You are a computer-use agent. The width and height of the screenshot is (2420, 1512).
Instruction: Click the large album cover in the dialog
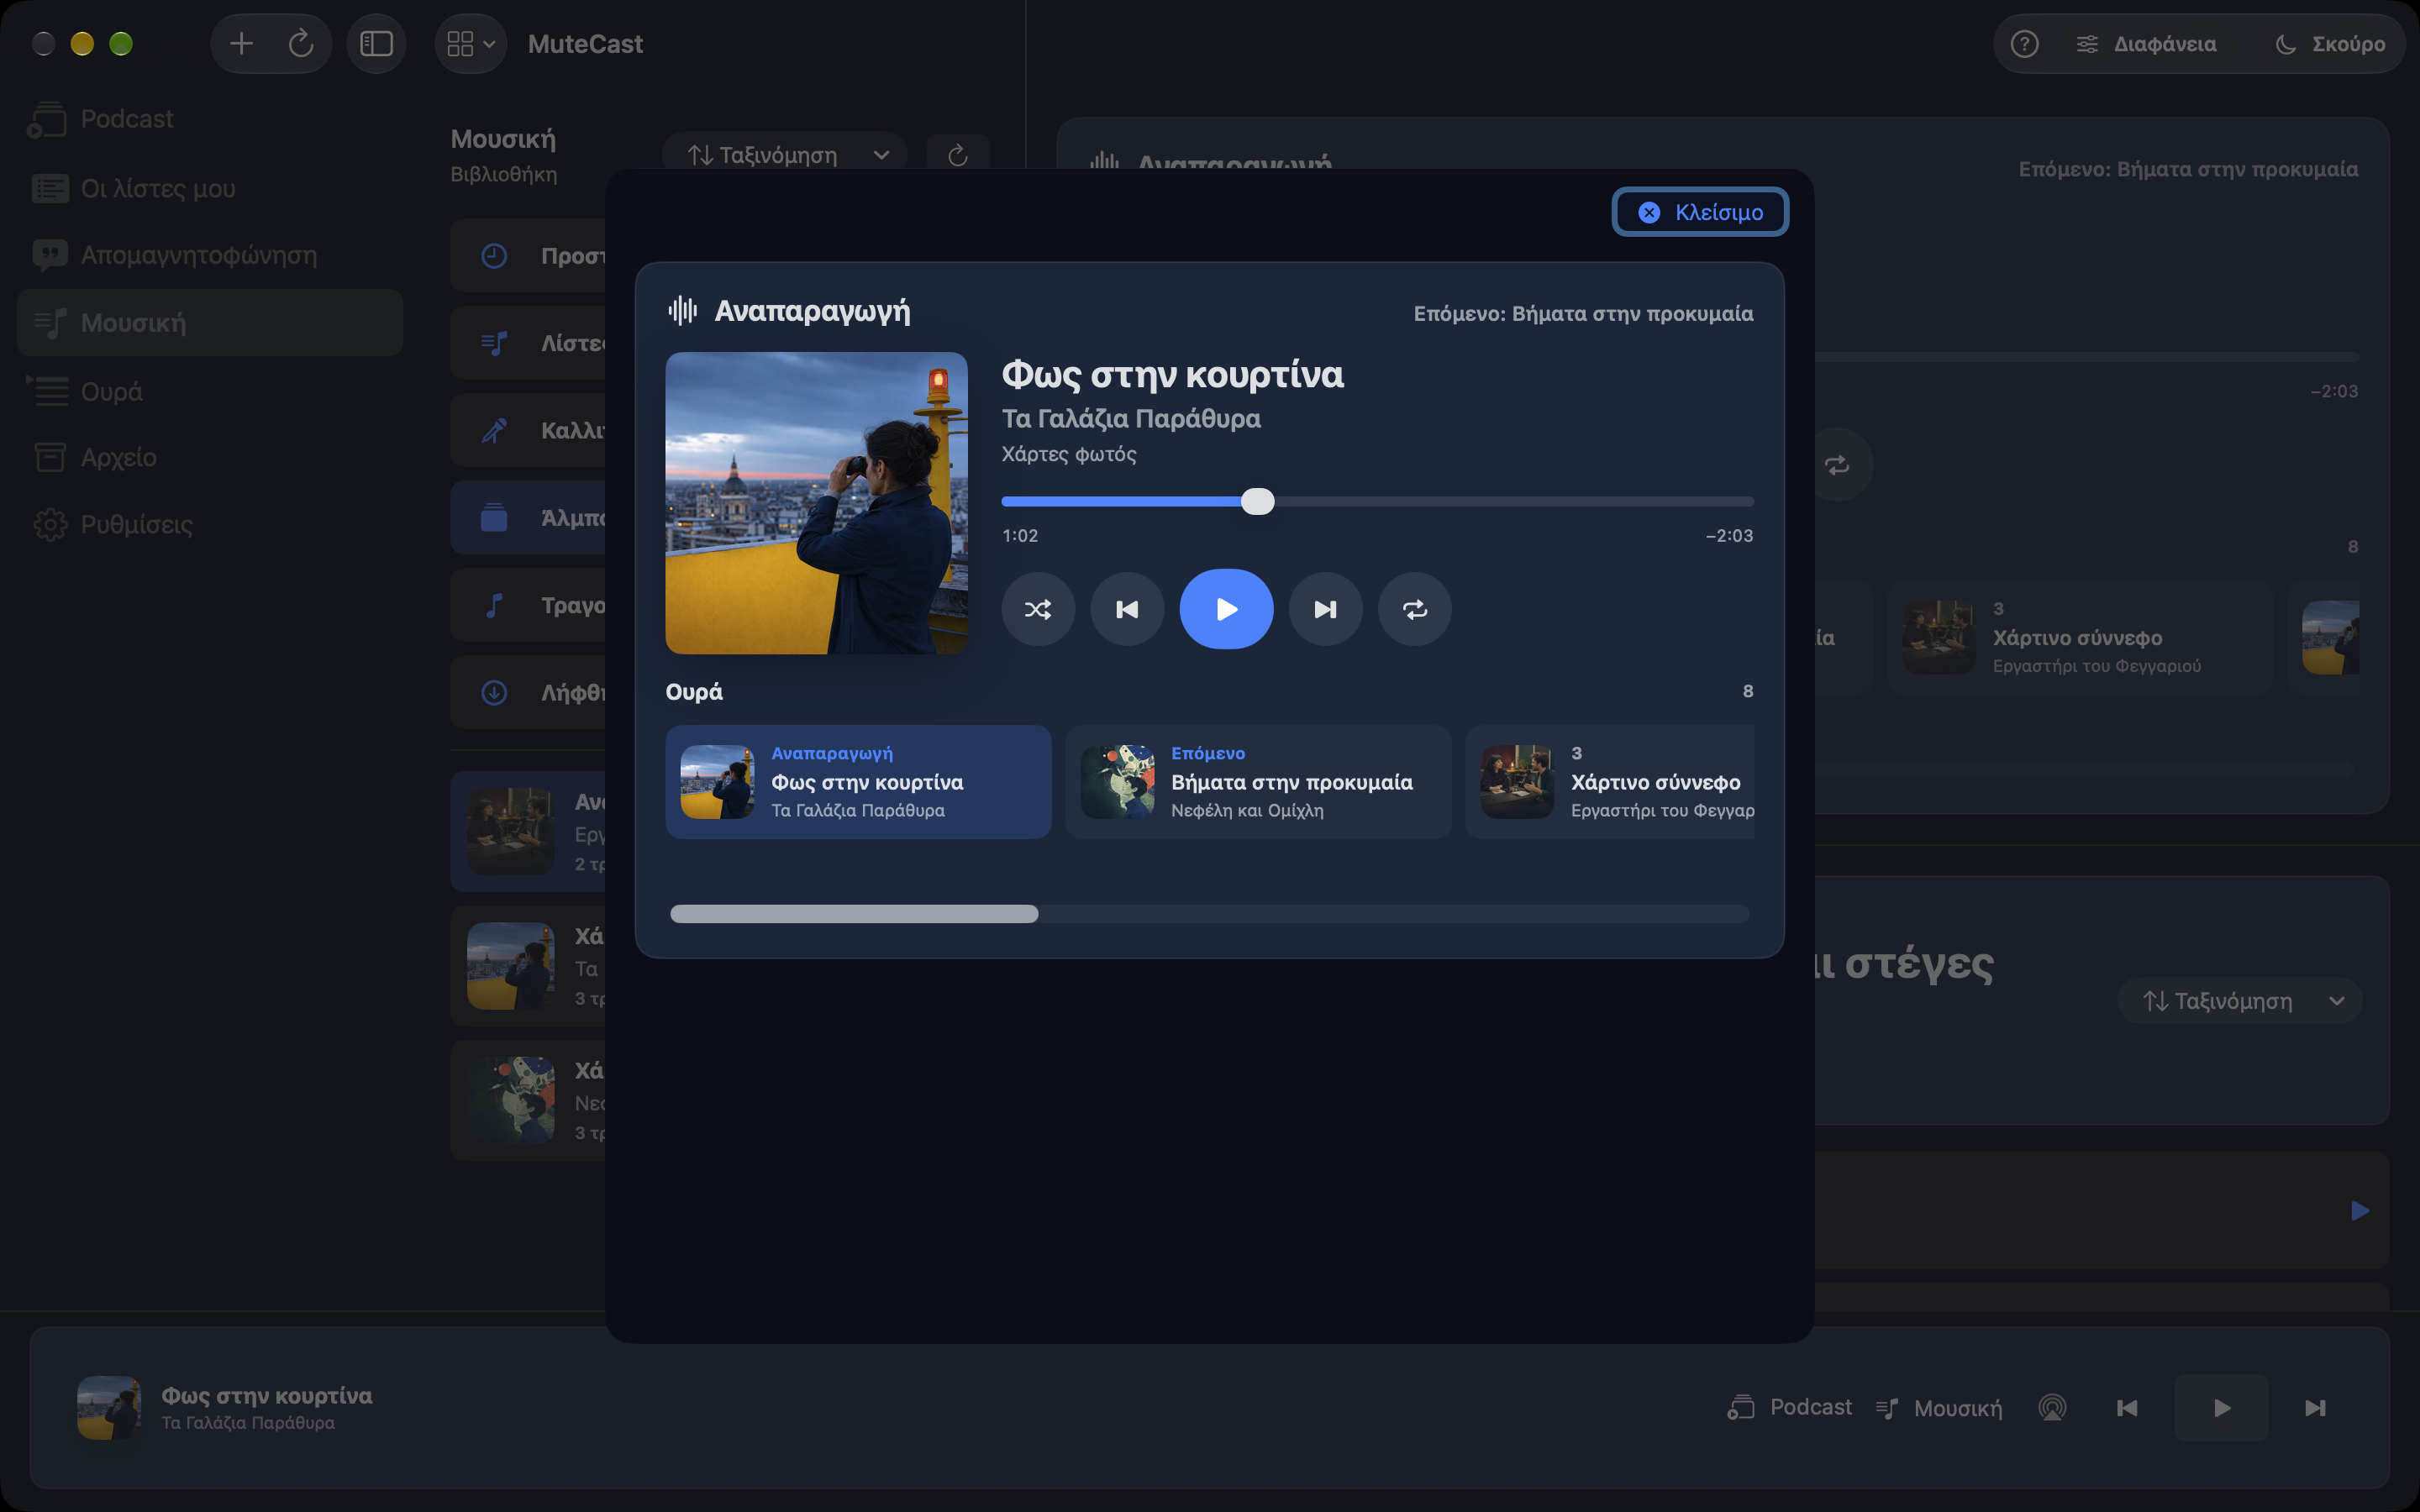[x=816, y=503]
